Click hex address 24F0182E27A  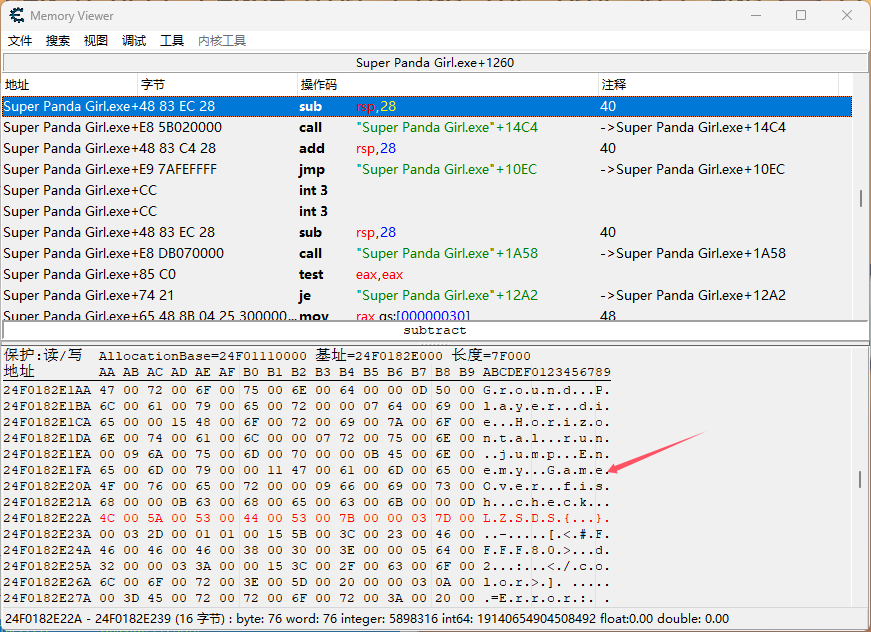click(47, 599)
